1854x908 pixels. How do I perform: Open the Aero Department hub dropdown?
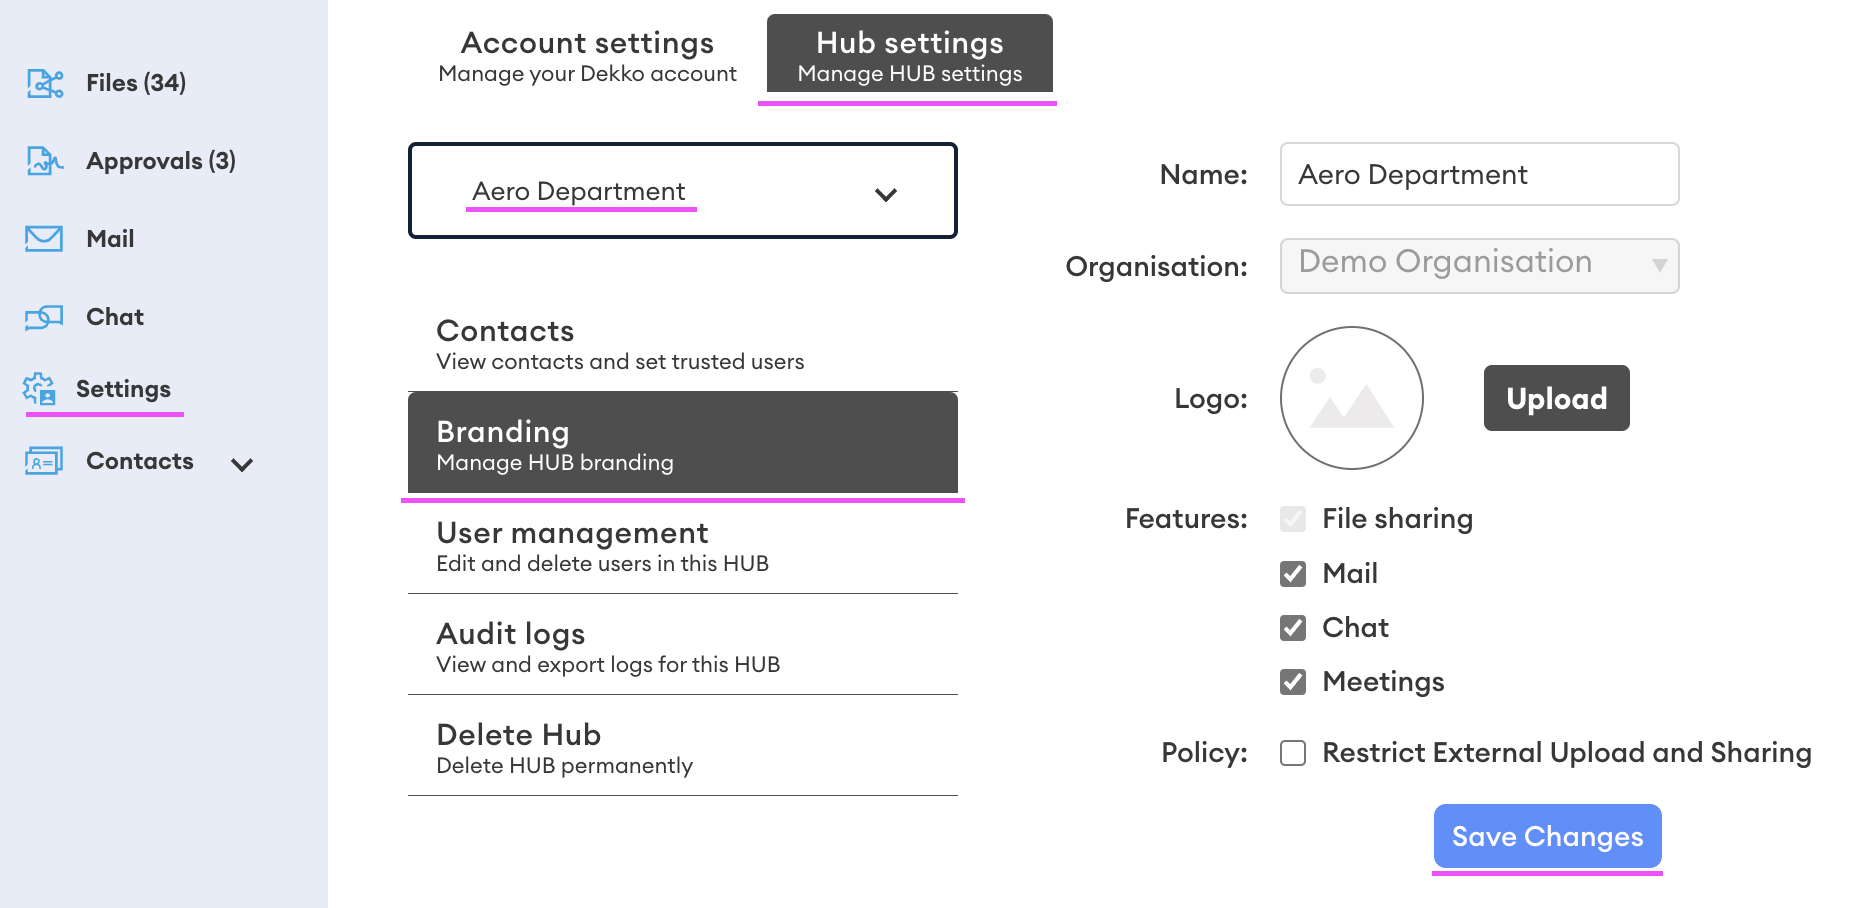[683, 191]
